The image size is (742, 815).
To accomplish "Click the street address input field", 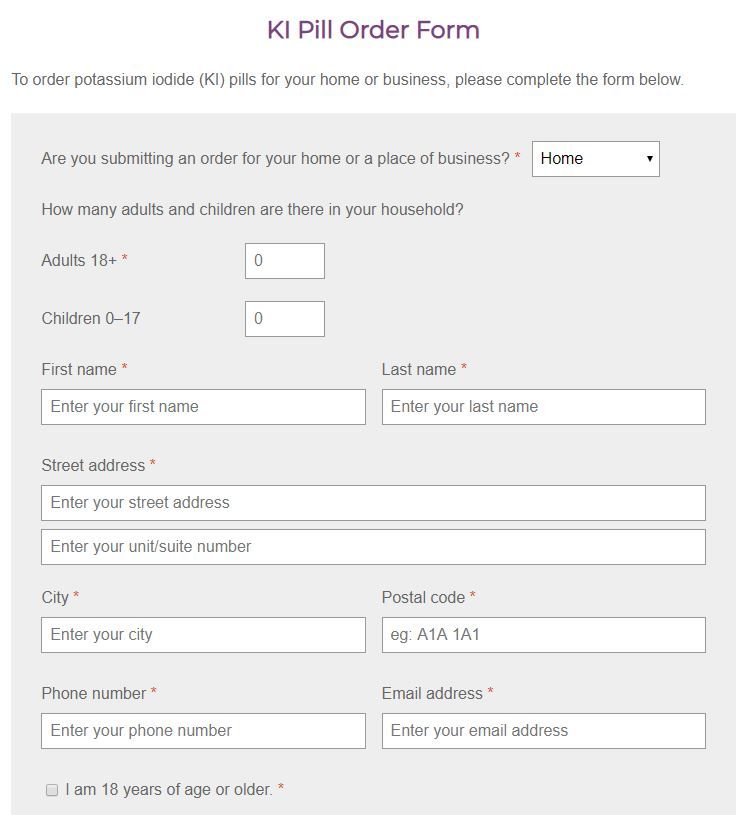I will tap(373, 503).
